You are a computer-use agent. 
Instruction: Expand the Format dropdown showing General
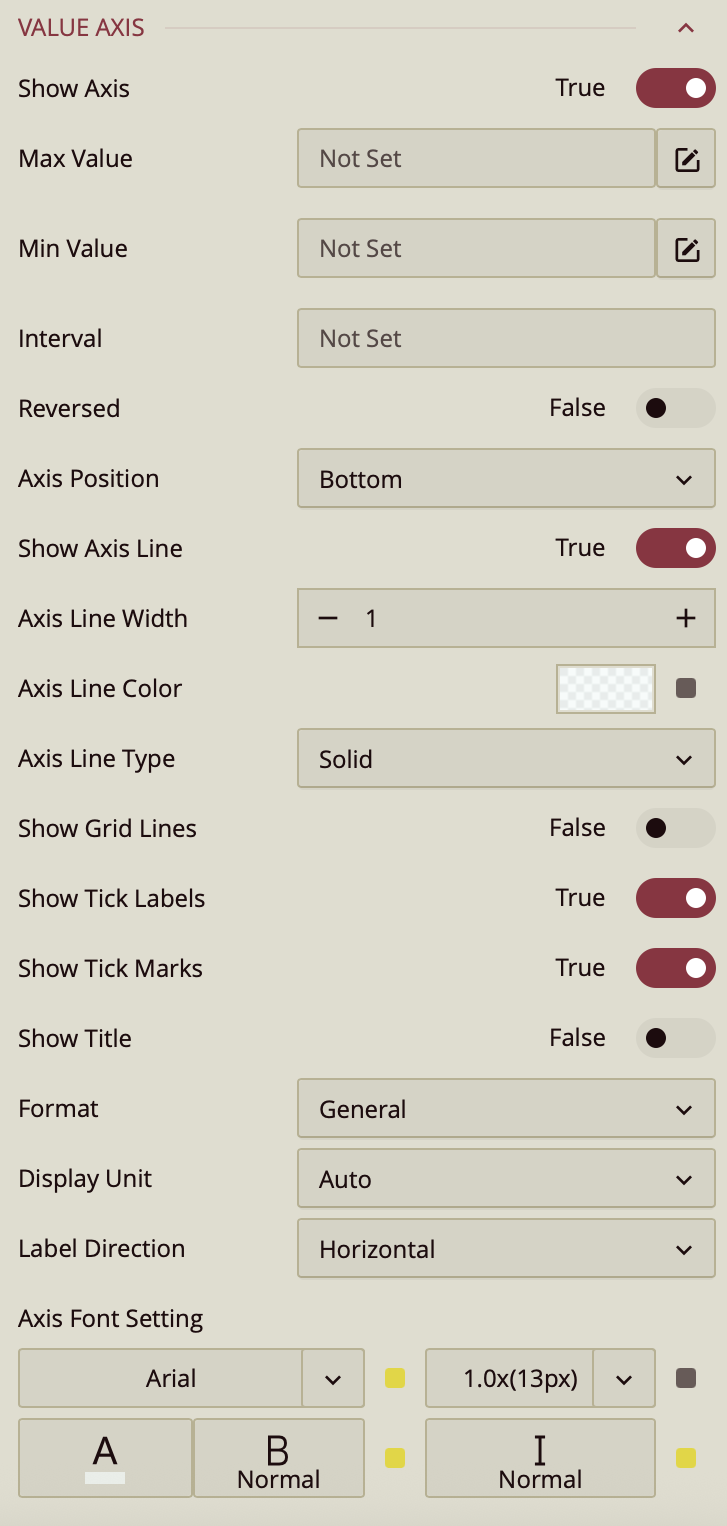pyautogui.click(x=506, y=1108)
